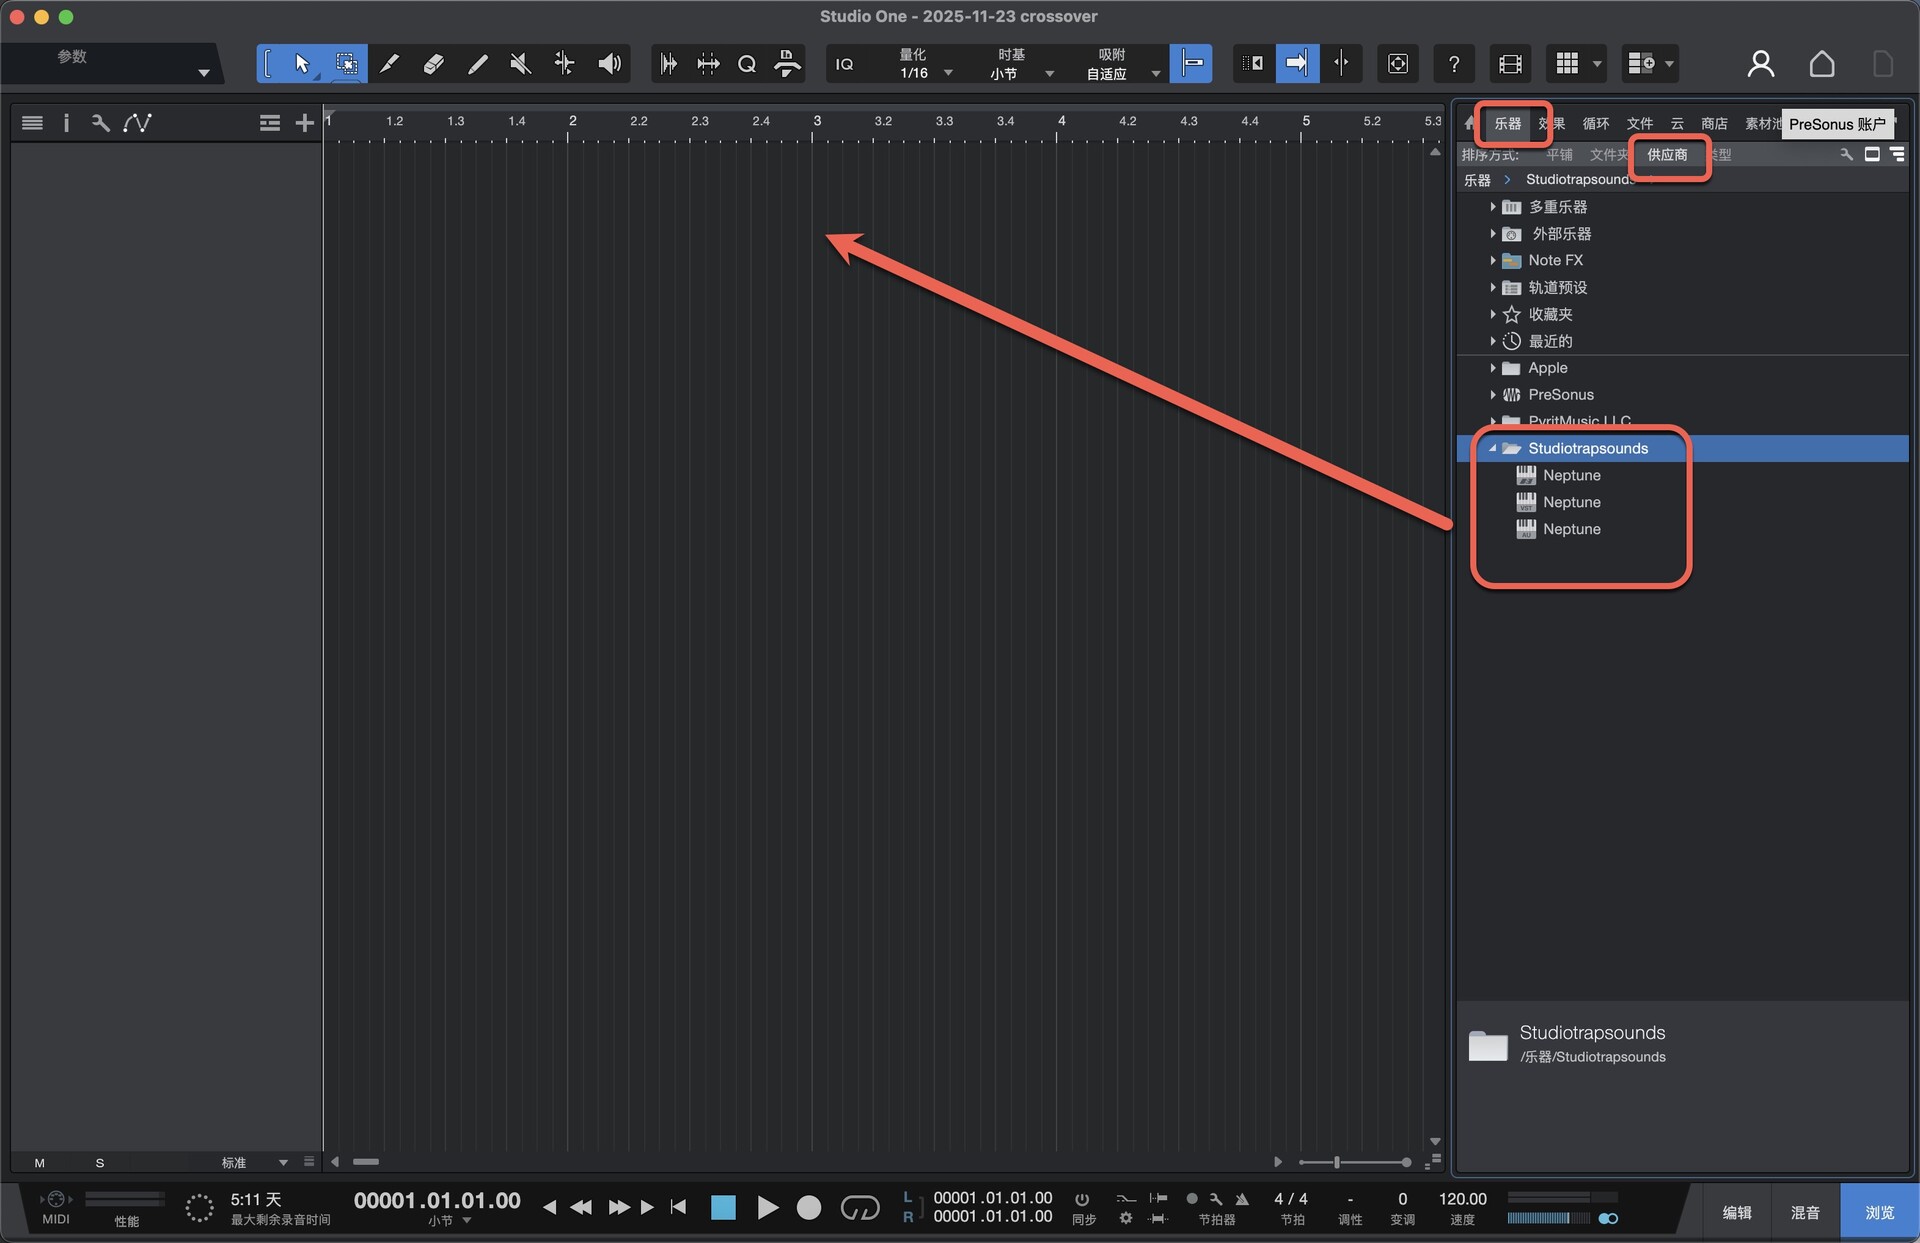Toggle autoscroll arrow button
The image size is (1920, 1243).
1296,64
